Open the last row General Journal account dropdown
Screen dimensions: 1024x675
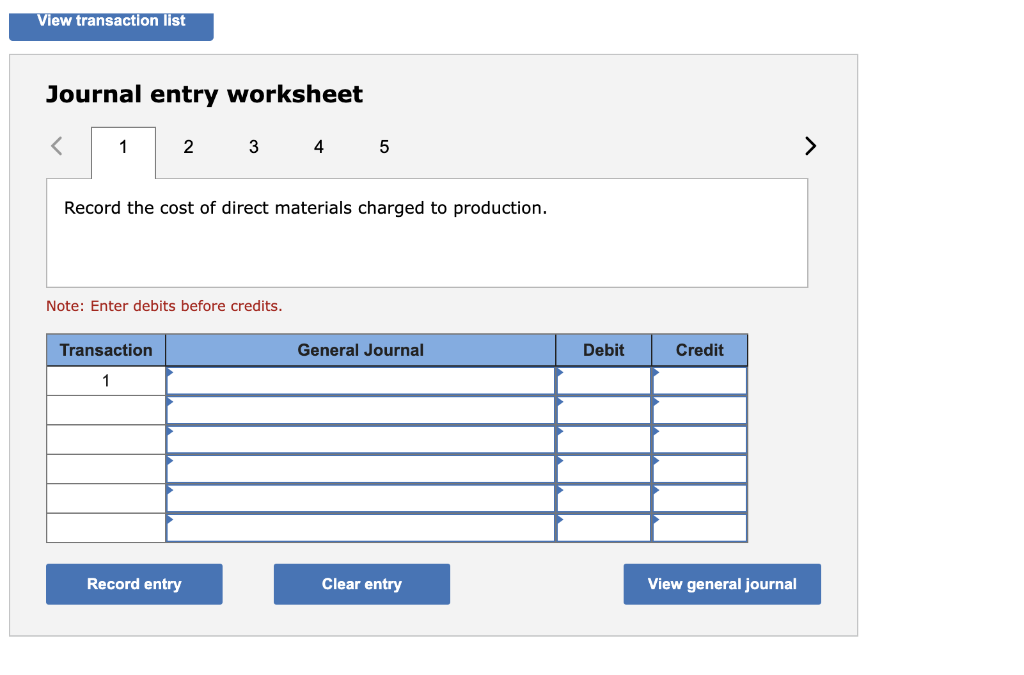tap(360, 528)
